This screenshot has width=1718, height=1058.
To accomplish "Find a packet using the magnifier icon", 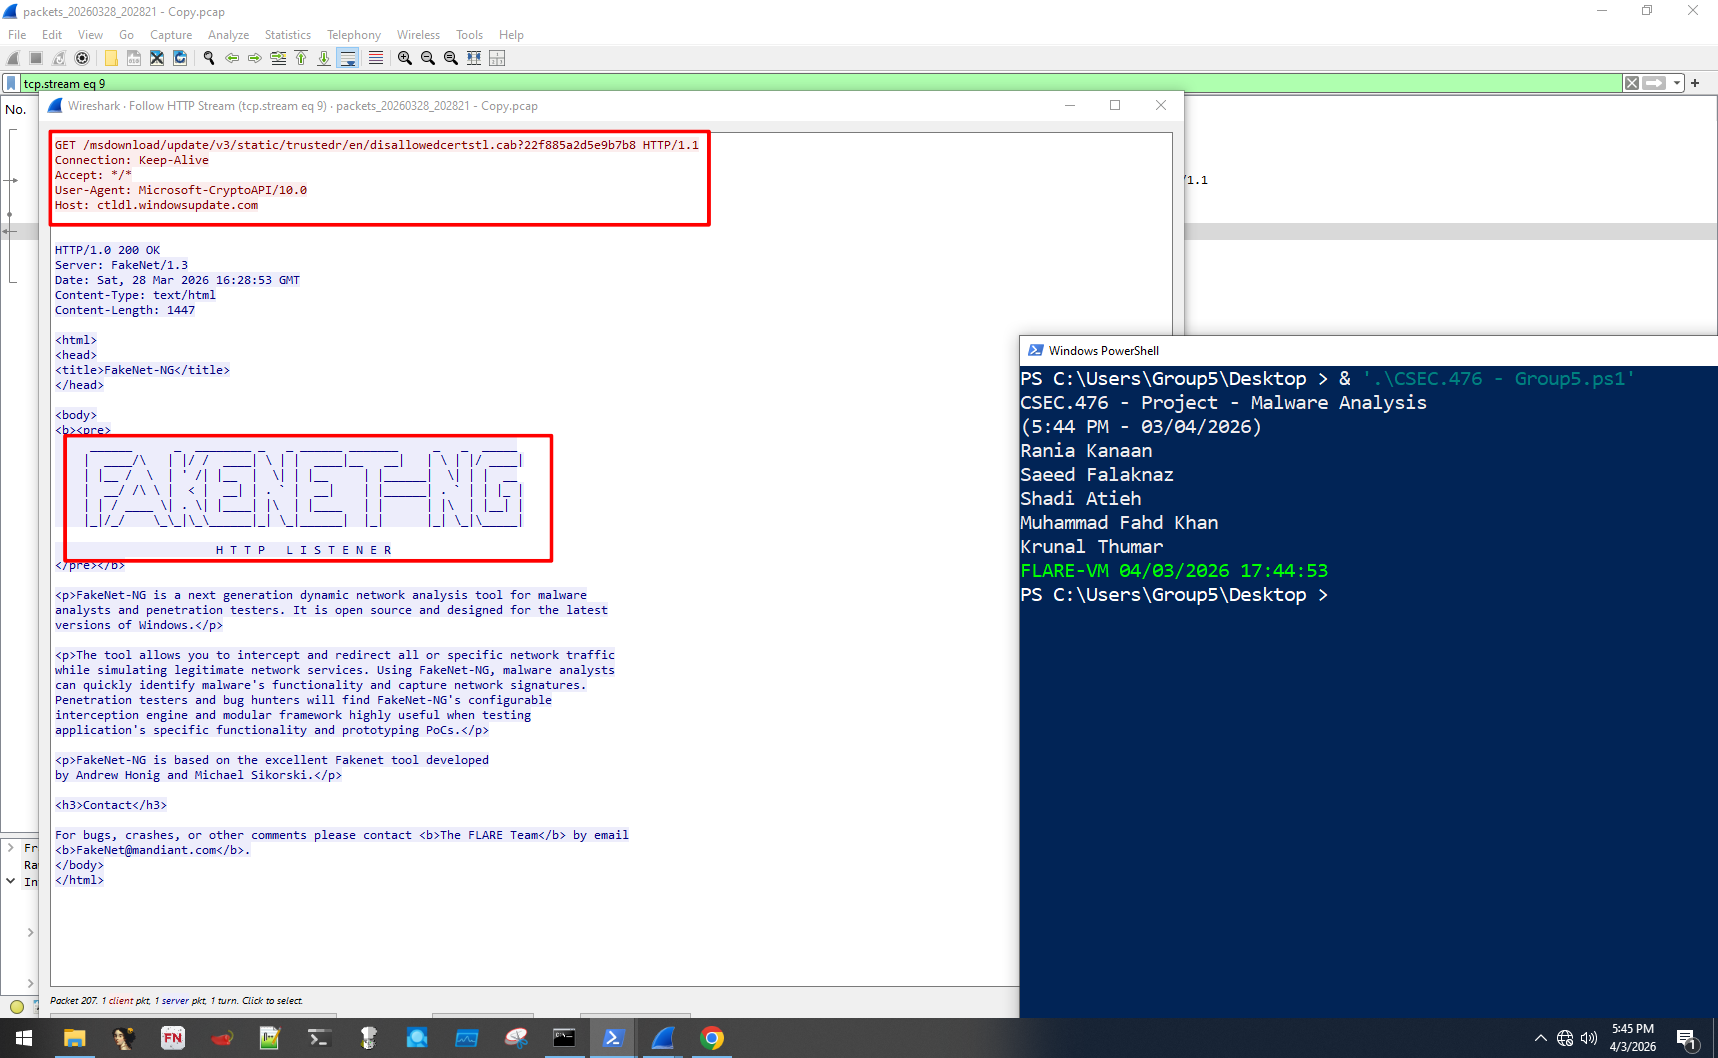I will [x=208, y=57].
